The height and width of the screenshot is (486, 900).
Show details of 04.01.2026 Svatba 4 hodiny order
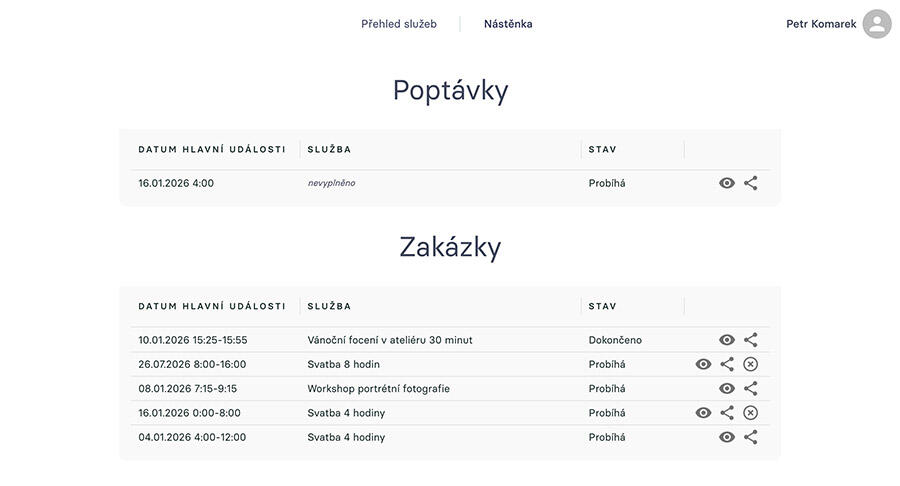(727, 437)
